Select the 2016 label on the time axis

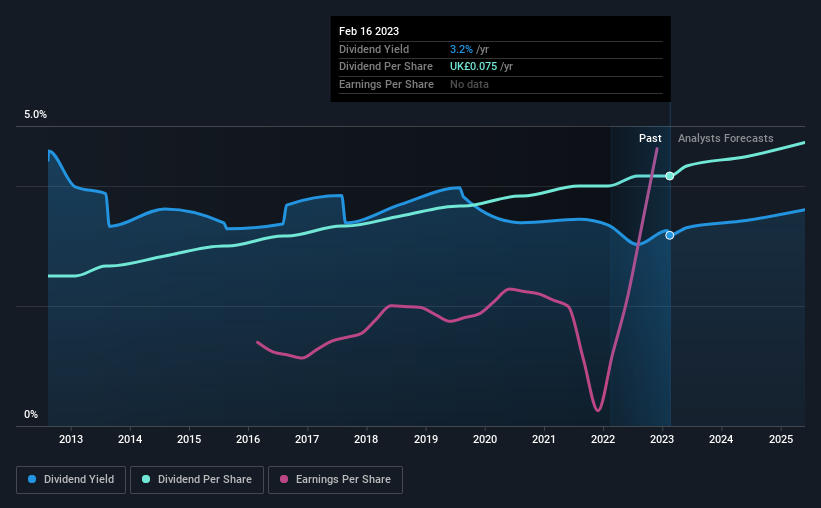(x=248, y=439)
